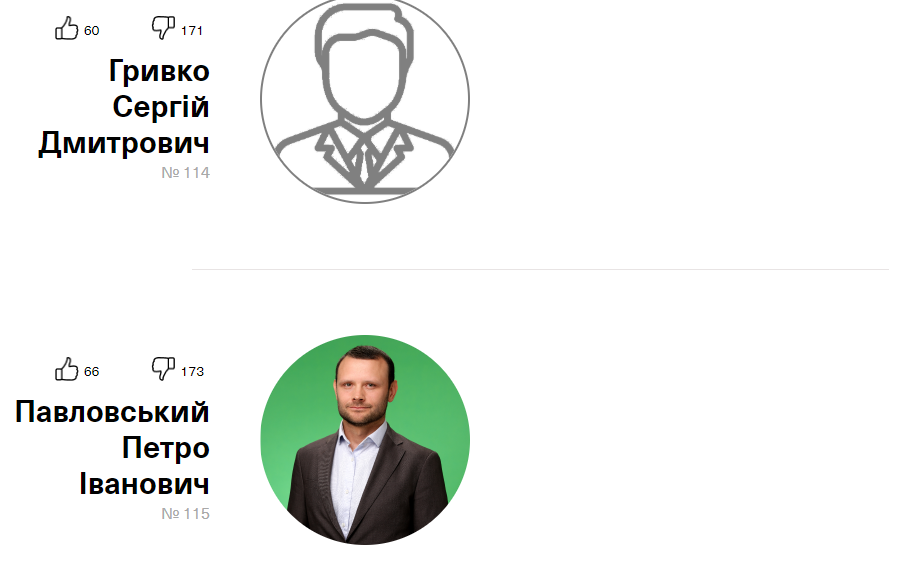Screen dimensions: 916x569
Task: Give Павловський a thumbs-down
Action: pos(163,369)
